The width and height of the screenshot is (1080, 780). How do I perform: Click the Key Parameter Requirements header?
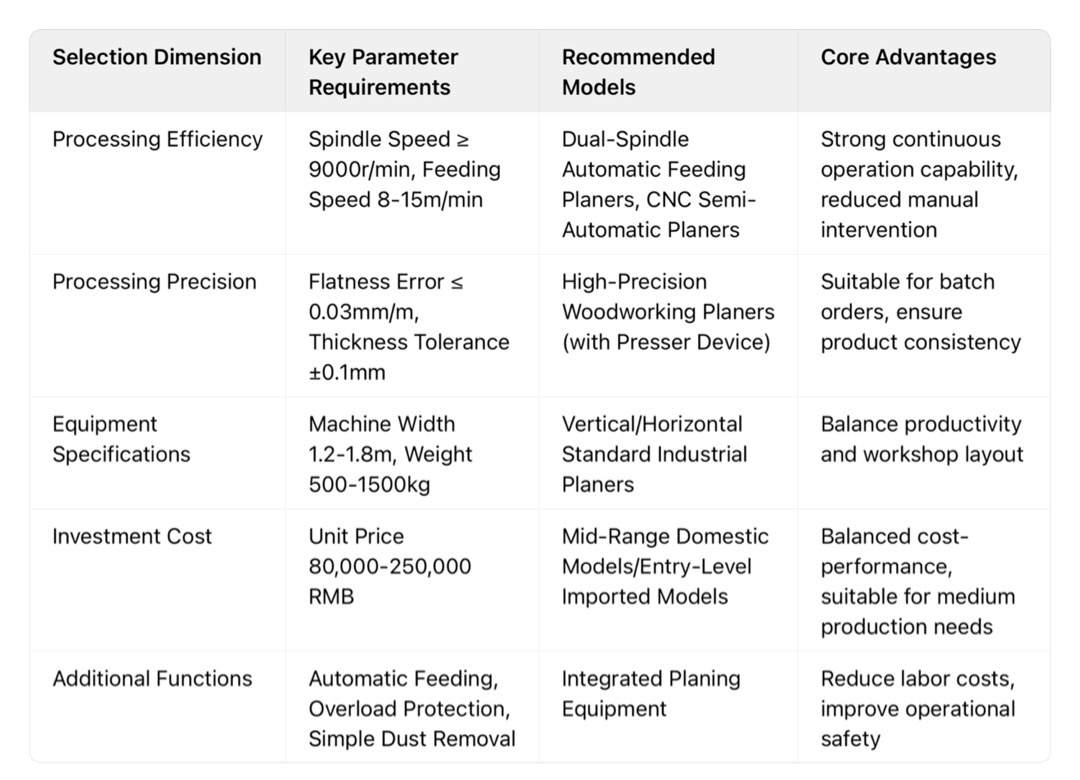pos(383,72)
